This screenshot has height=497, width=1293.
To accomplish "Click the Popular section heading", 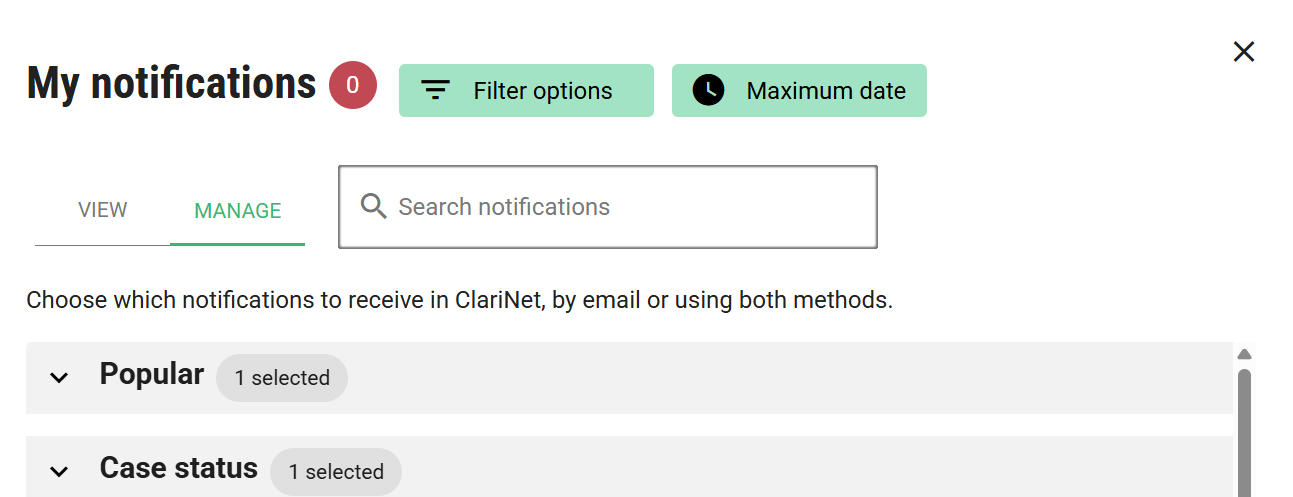I will [x=151, y=374].
